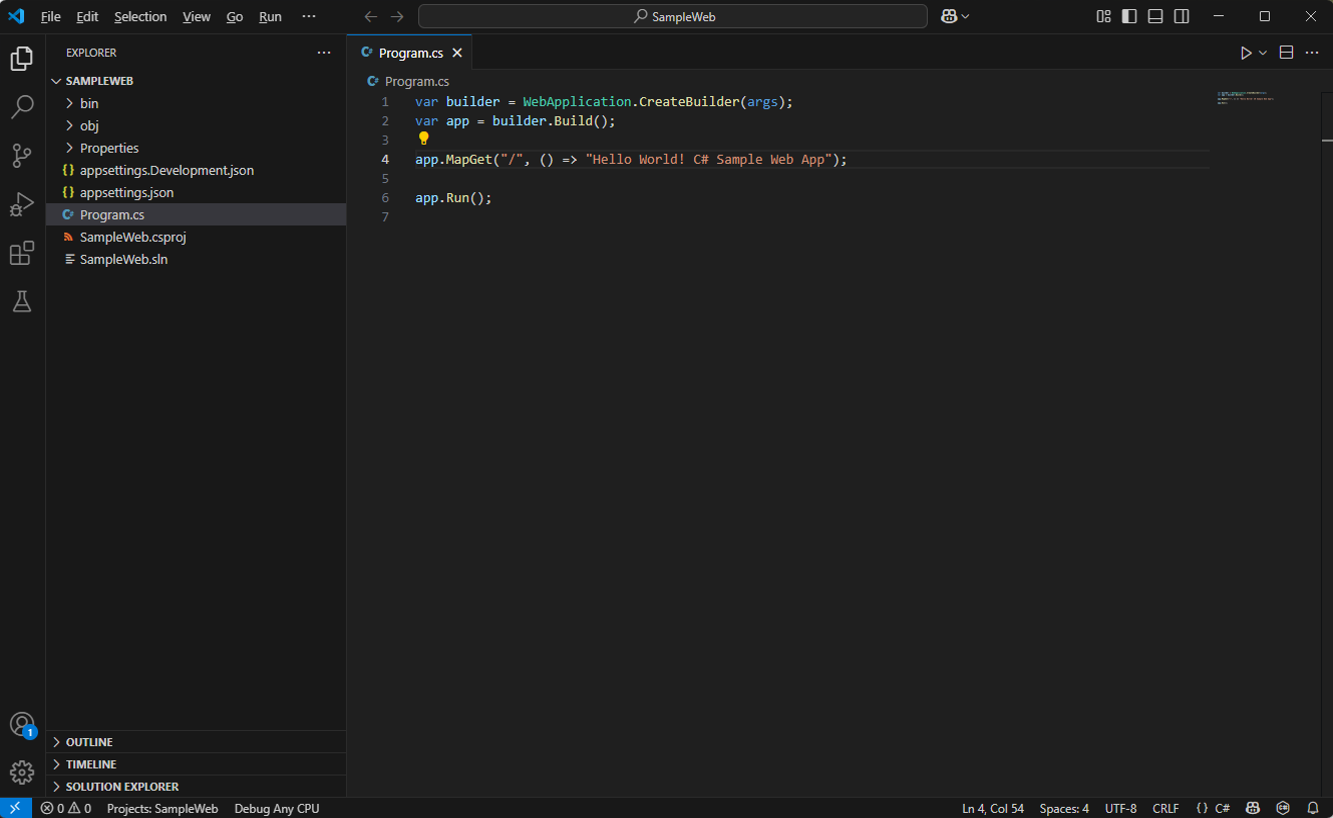Open the Search view in activity bar
The image size is (1333, 818).
pyautogui.click(x=22, y=106)
